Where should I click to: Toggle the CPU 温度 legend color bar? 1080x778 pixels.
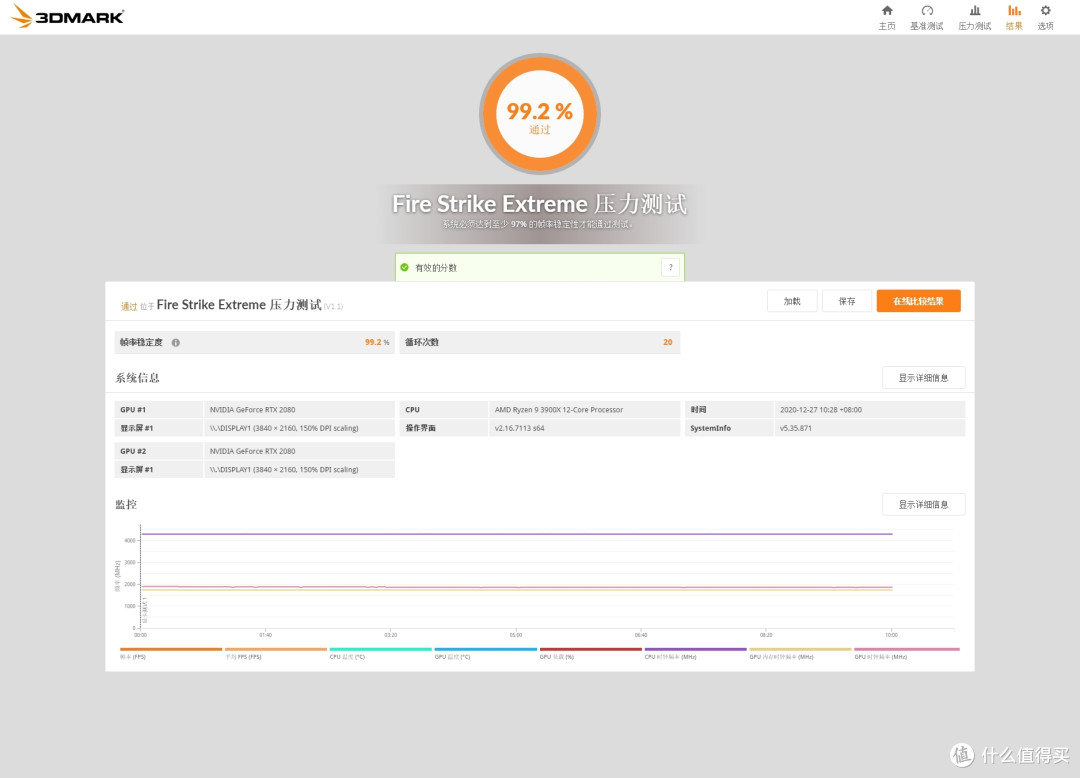click(x=381, y=649)
